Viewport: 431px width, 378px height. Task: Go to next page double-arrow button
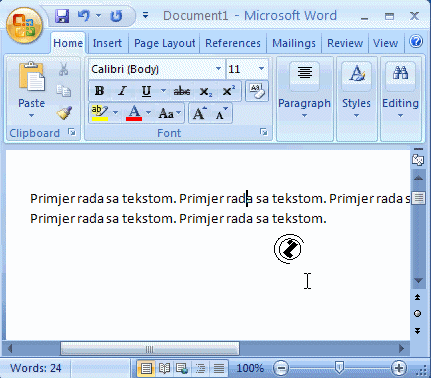(417, 330)
